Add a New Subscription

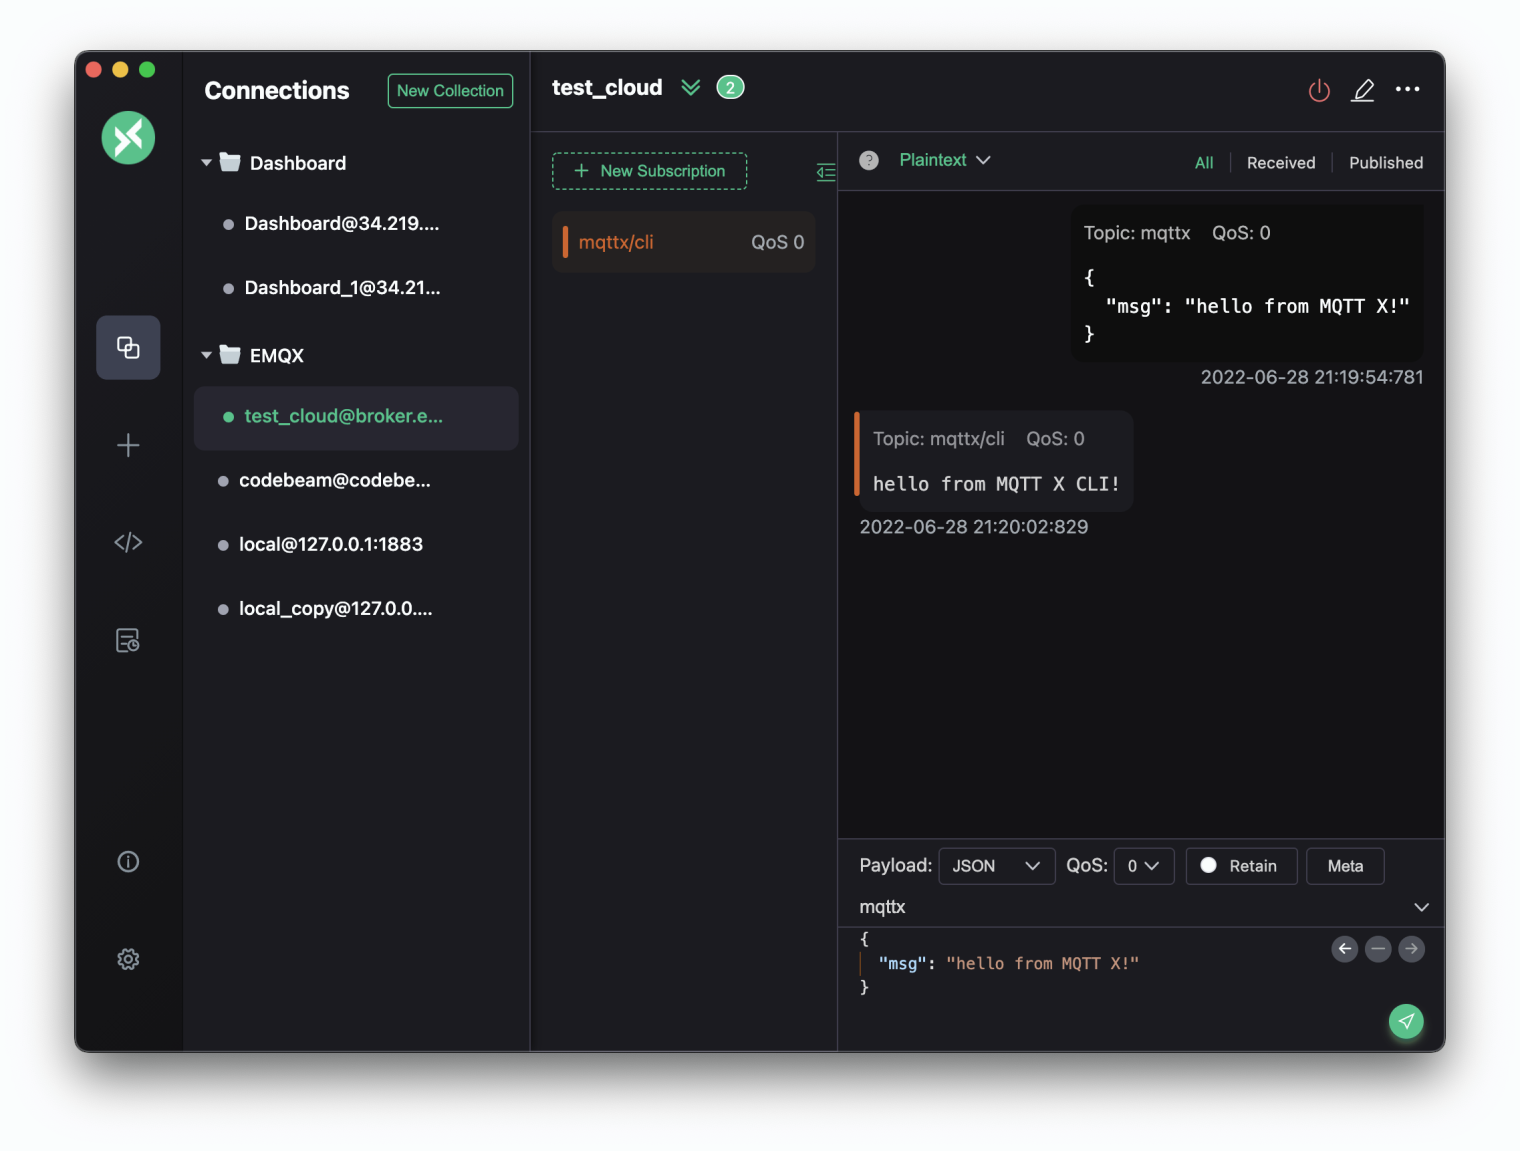tap(649, 171)
